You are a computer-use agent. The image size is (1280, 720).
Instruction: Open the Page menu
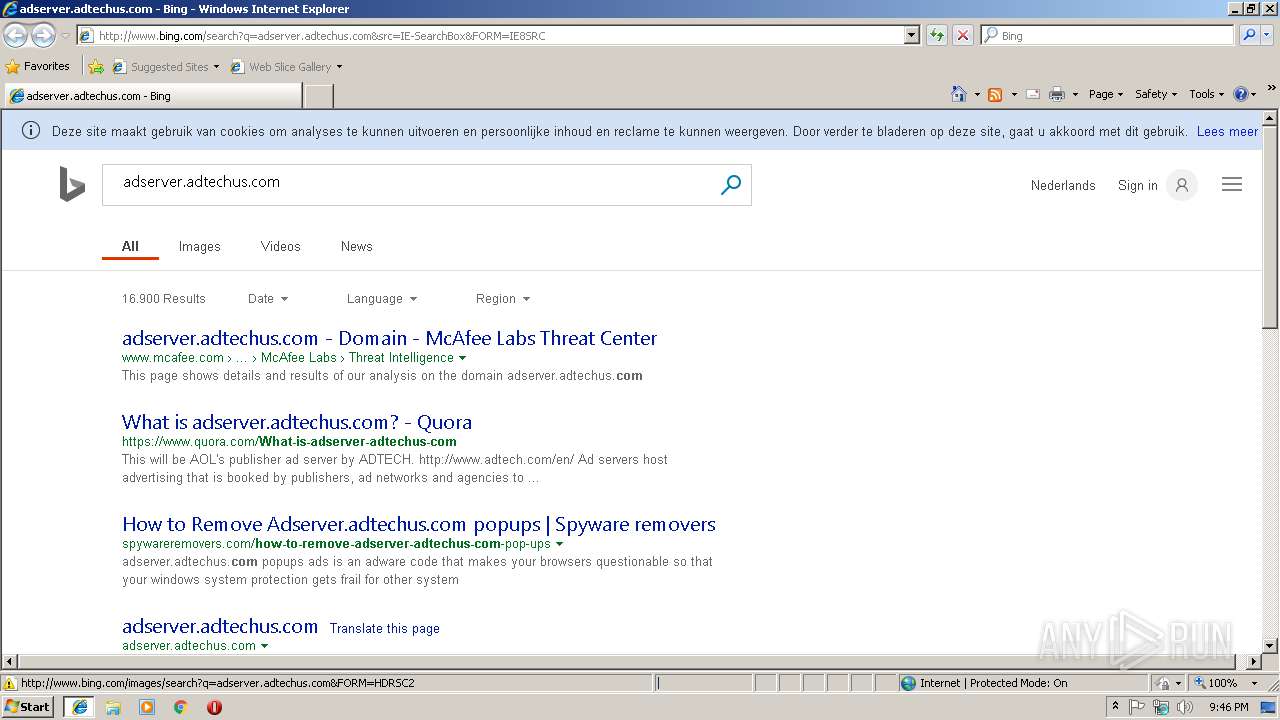tap(1106, 94)
